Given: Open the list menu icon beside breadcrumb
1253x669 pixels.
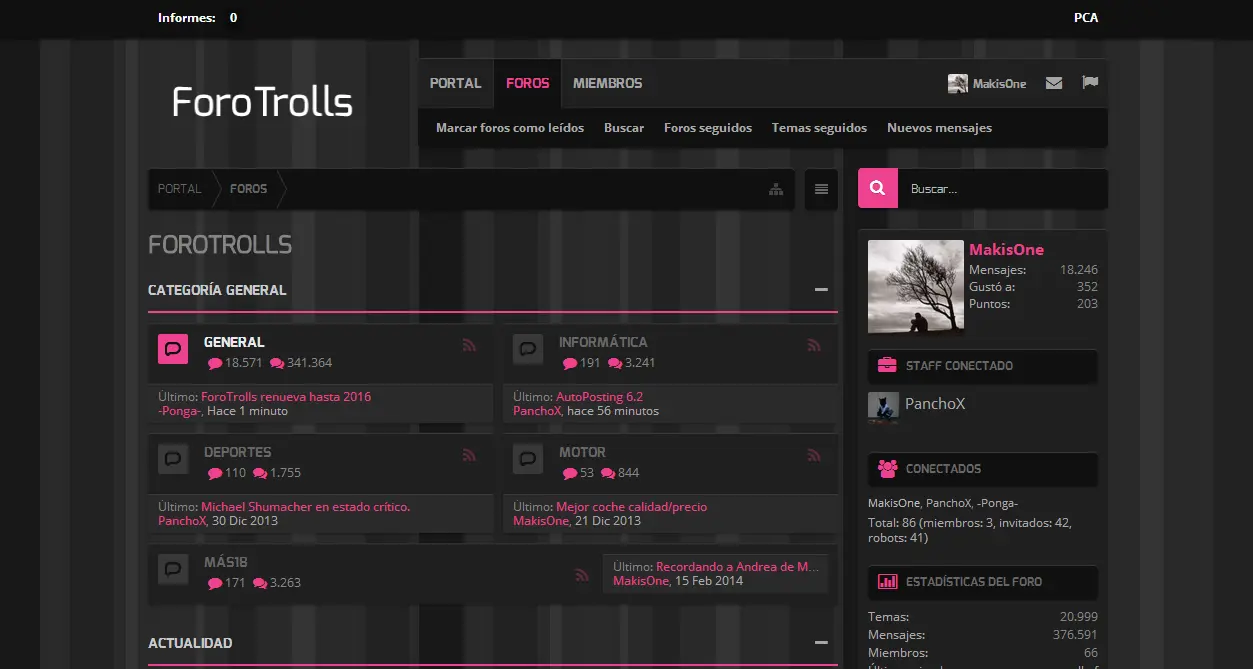Looking at the screenshot, I should (821, 189).
